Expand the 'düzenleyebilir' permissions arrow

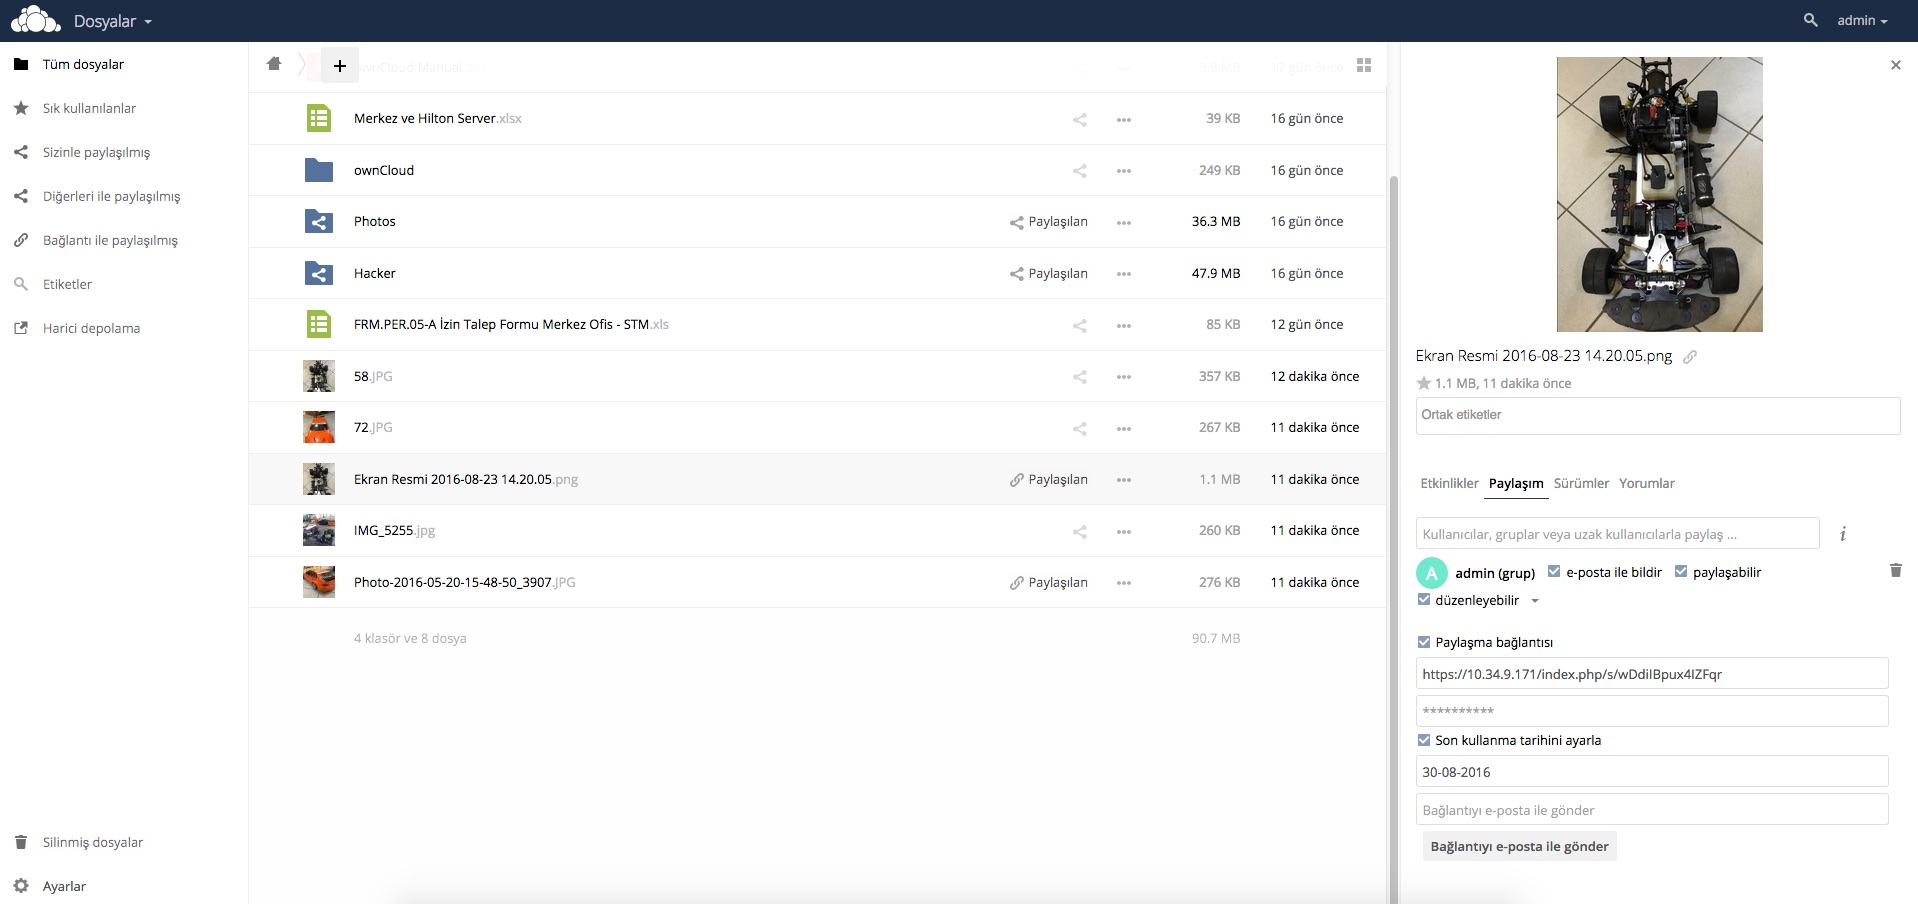[1535, 601]
